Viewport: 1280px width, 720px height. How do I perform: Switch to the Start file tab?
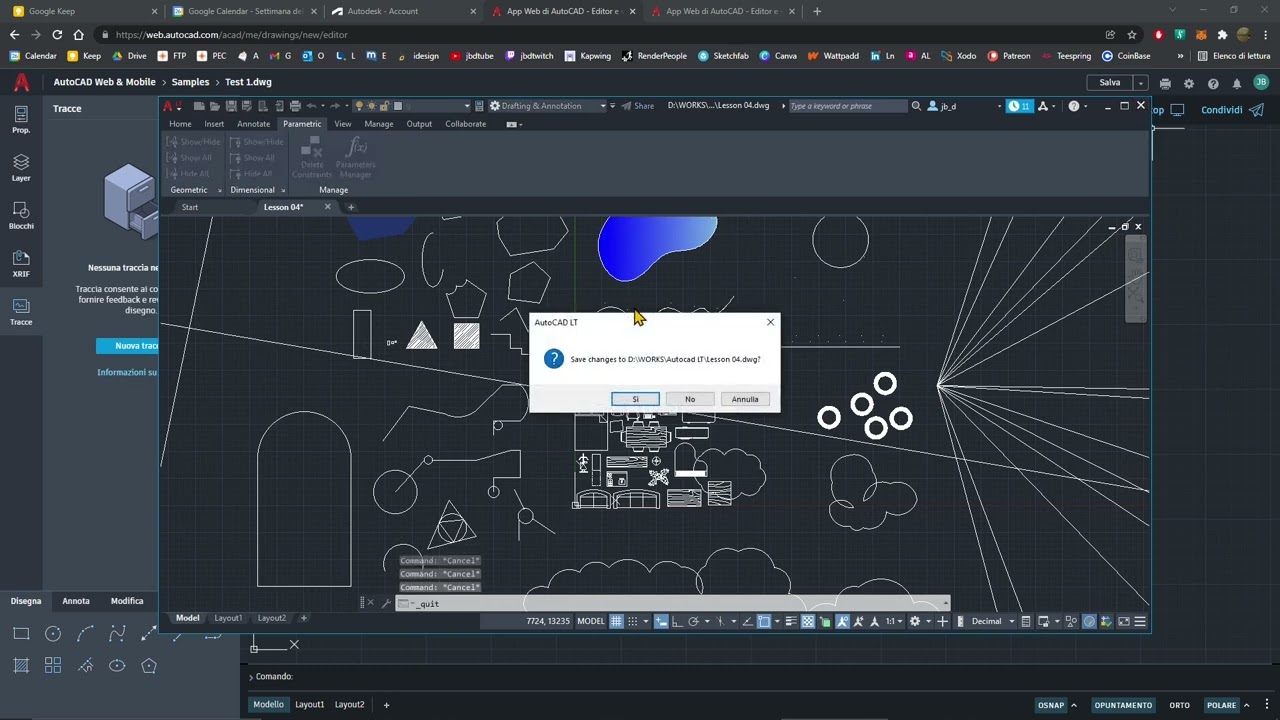coord(190,207)
